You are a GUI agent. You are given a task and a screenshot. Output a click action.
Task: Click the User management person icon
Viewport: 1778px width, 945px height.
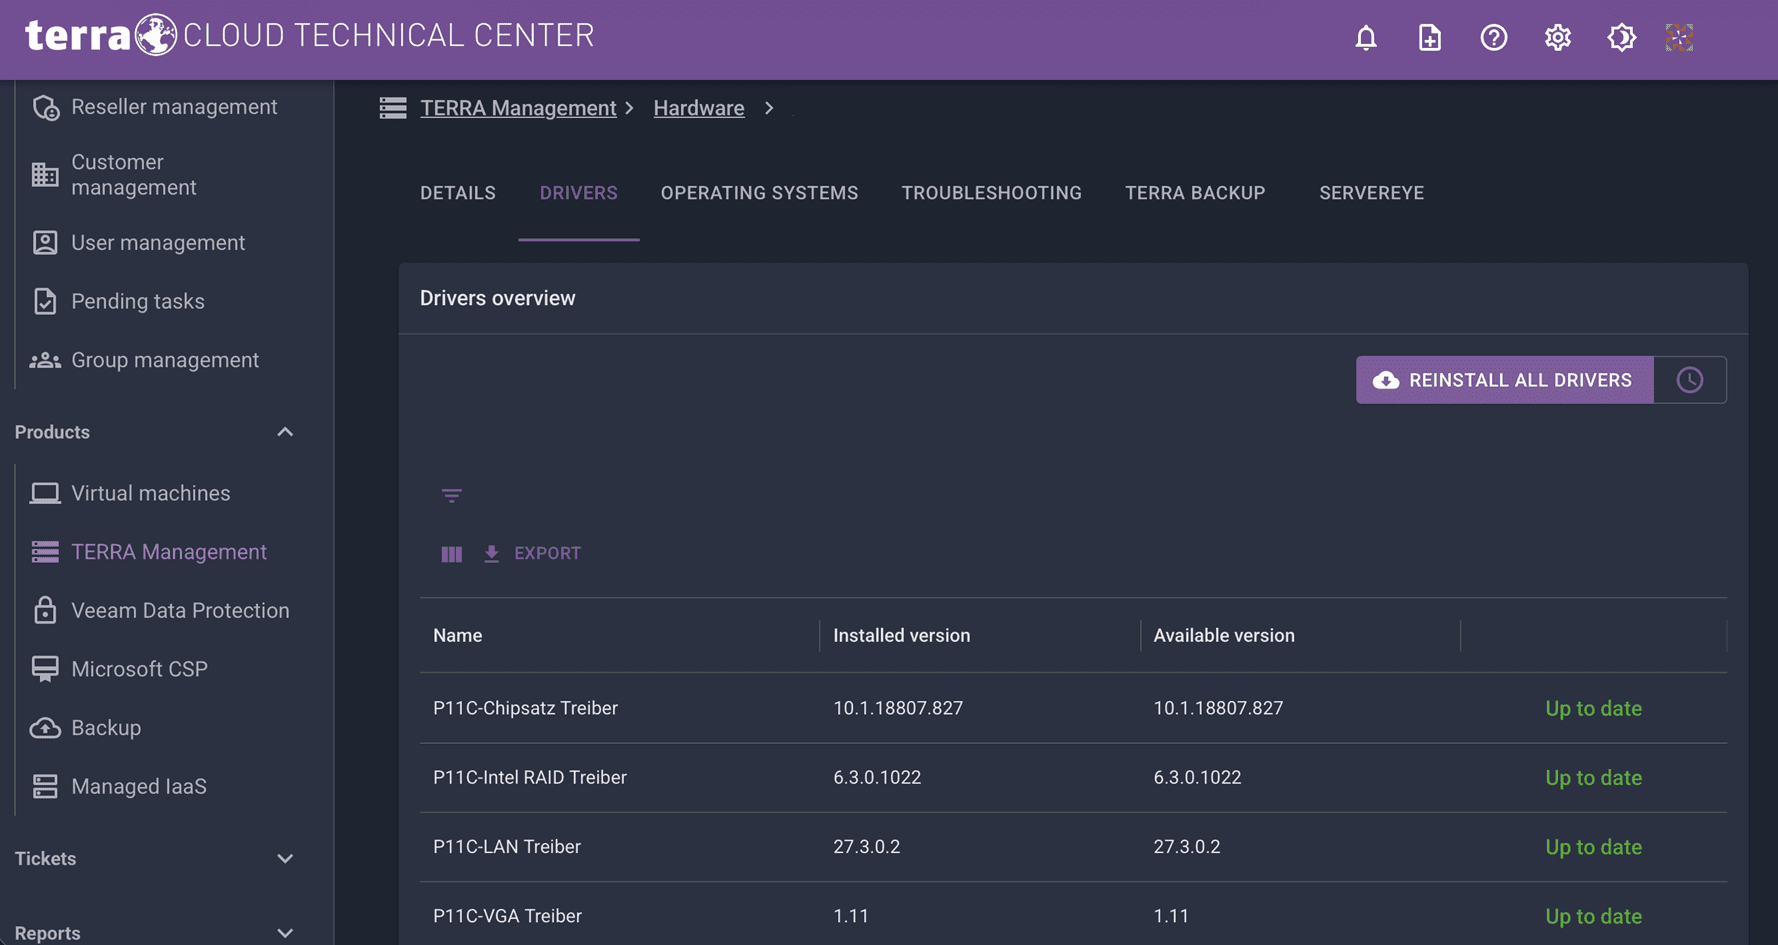(x=45, y=243)
